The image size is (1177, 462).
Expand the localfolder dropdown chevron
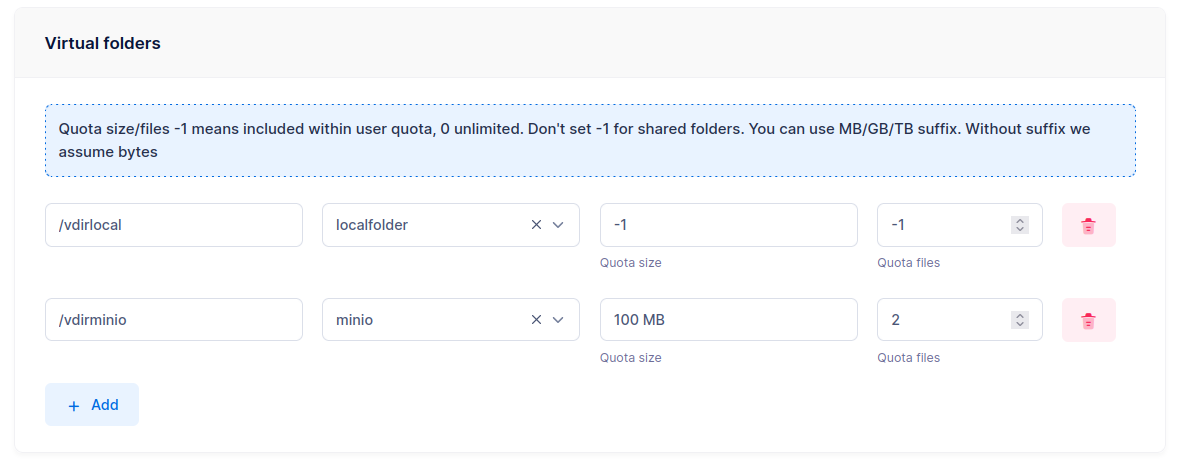[558, 225]
